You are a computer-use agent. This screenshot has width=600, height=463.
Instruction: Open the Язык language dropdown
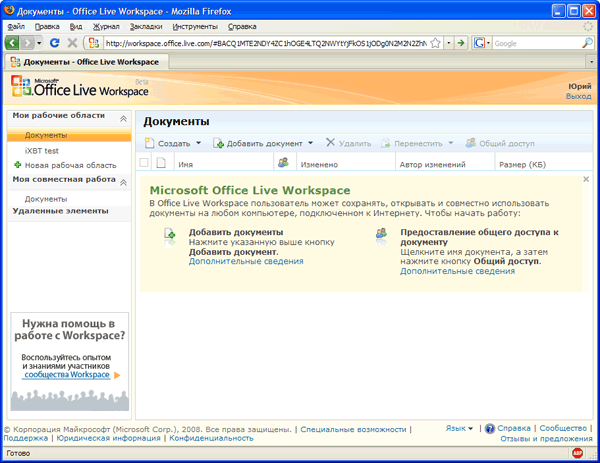tap(459, 428)
